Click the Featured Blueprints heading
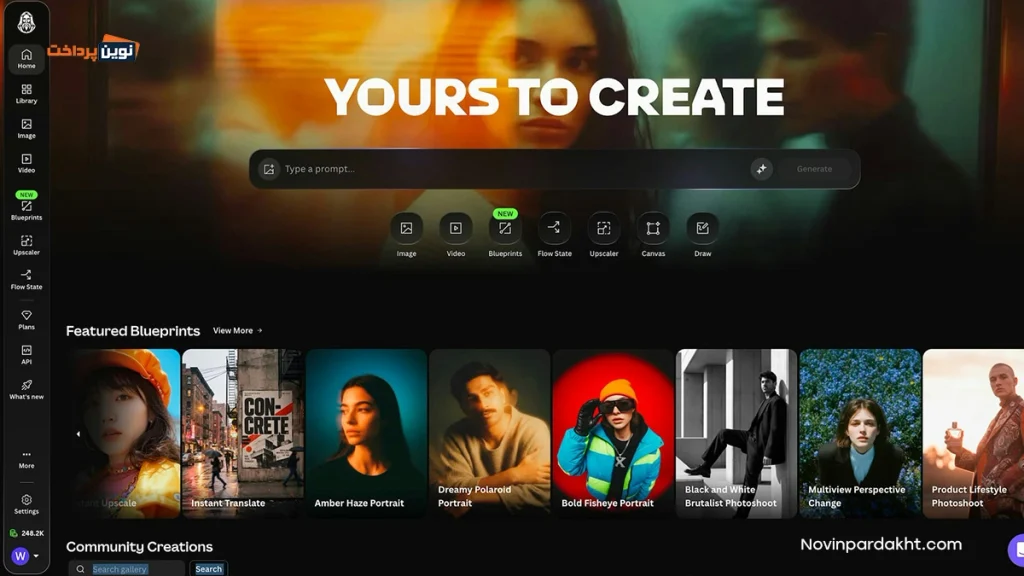This screenshot has height=576, width=1024. (x=133, y=331)
